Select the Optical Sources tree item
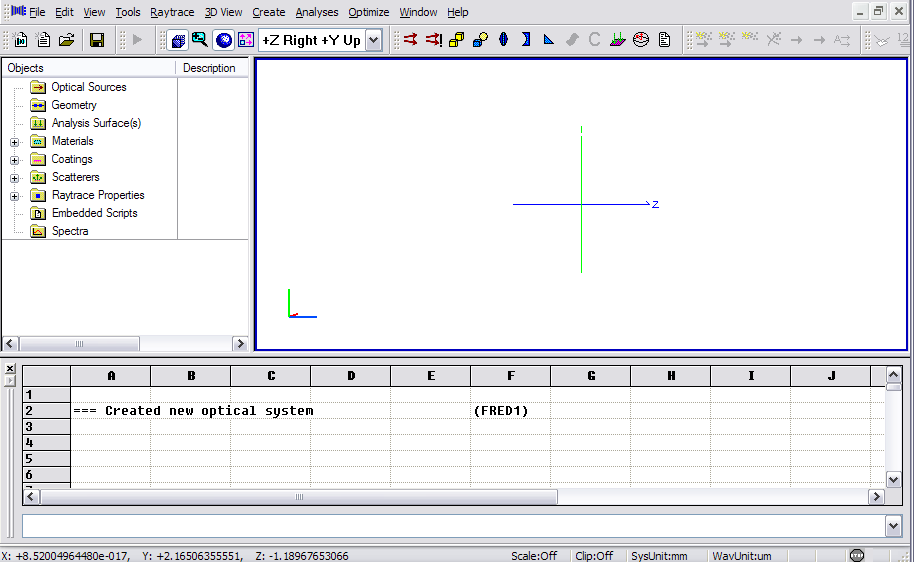Viewport: 914px width, 562px height. (88, 87)
